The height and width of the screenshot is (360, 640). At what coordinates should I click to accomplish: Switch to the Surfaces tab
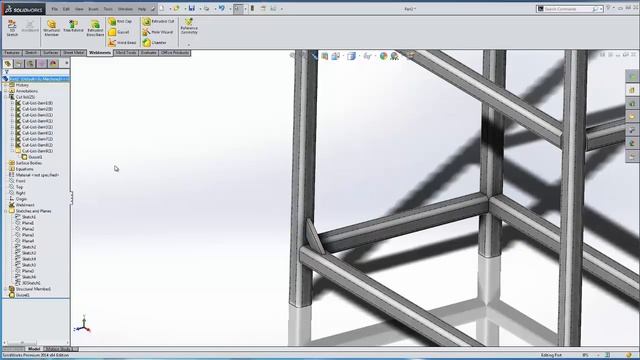51,53
